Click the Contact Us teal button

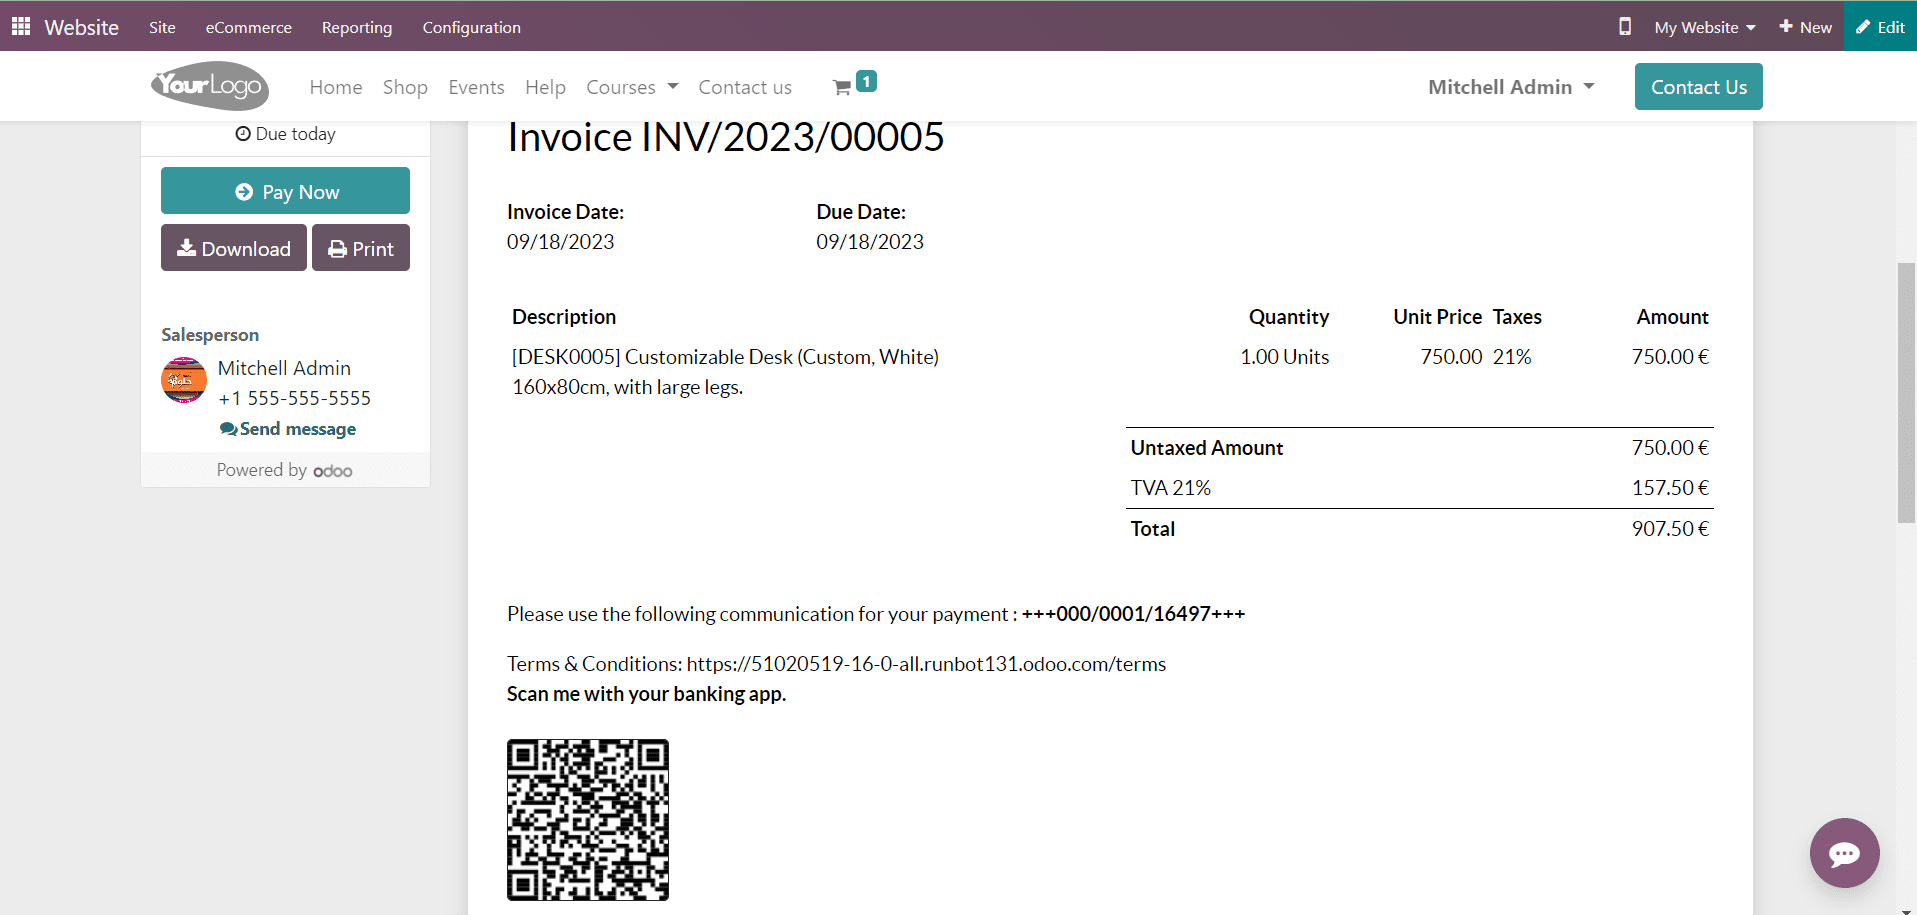click(1698, 87)
